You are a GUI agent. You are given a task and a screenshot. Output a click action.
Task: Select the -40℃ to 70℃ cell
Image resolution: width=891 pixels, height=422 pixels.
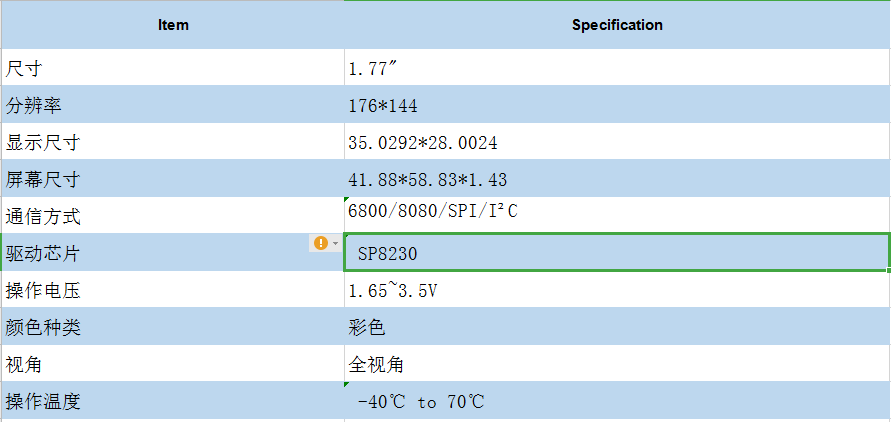pos(617,402)
